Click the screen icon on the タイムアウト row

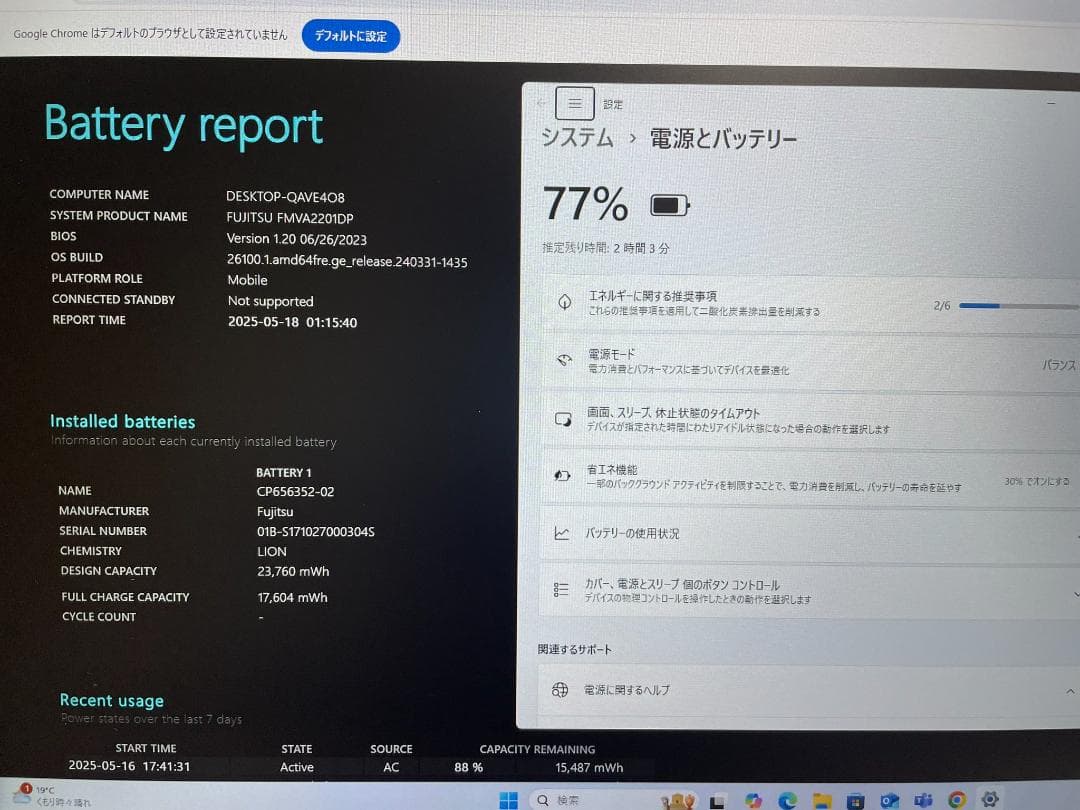tap(562, 420)
